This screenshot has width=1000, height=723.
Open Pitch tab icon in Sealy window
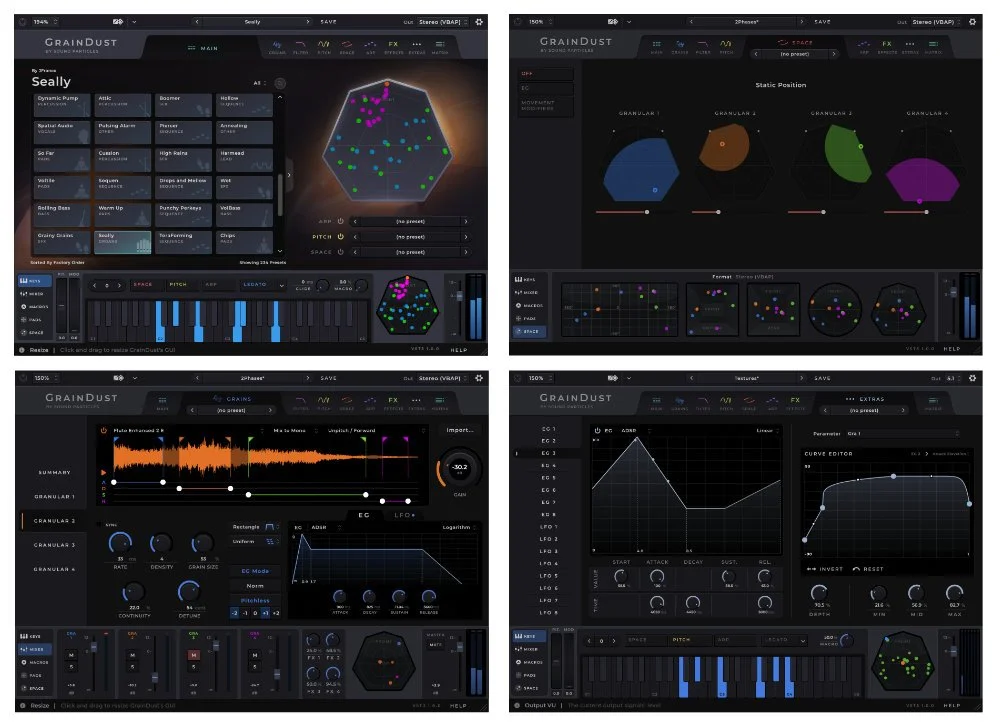[323, 47]
